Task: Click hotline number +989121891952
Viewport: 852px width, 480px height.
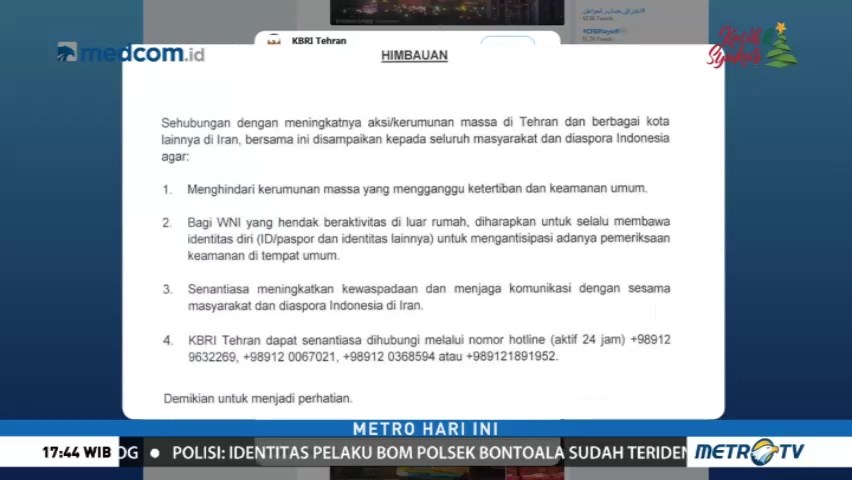Action: pos(511,357)
